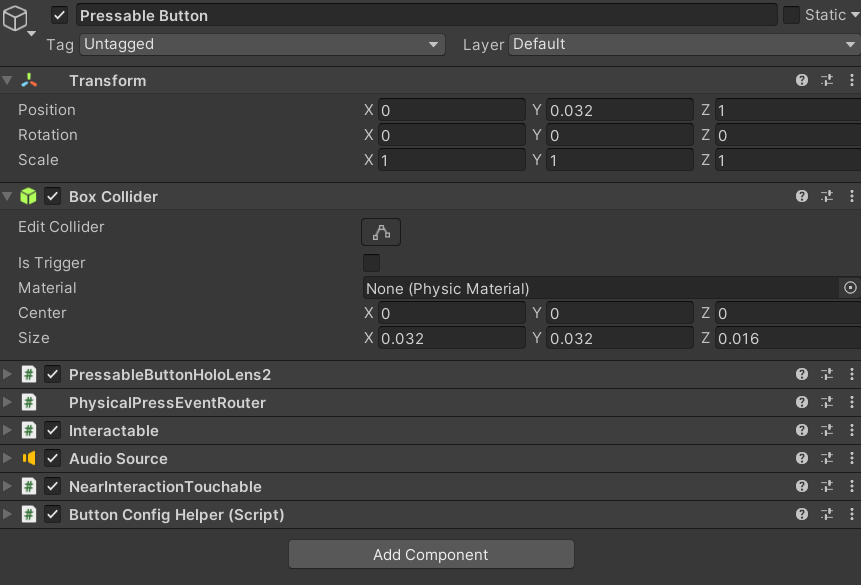Click the Add Component button
Image resolution: width=861 pixels, height=585 pixels.
pos(431,554)
